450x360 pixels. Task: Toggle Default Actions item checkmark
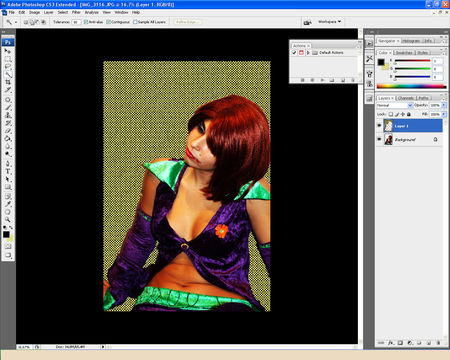tap(294, 53)
